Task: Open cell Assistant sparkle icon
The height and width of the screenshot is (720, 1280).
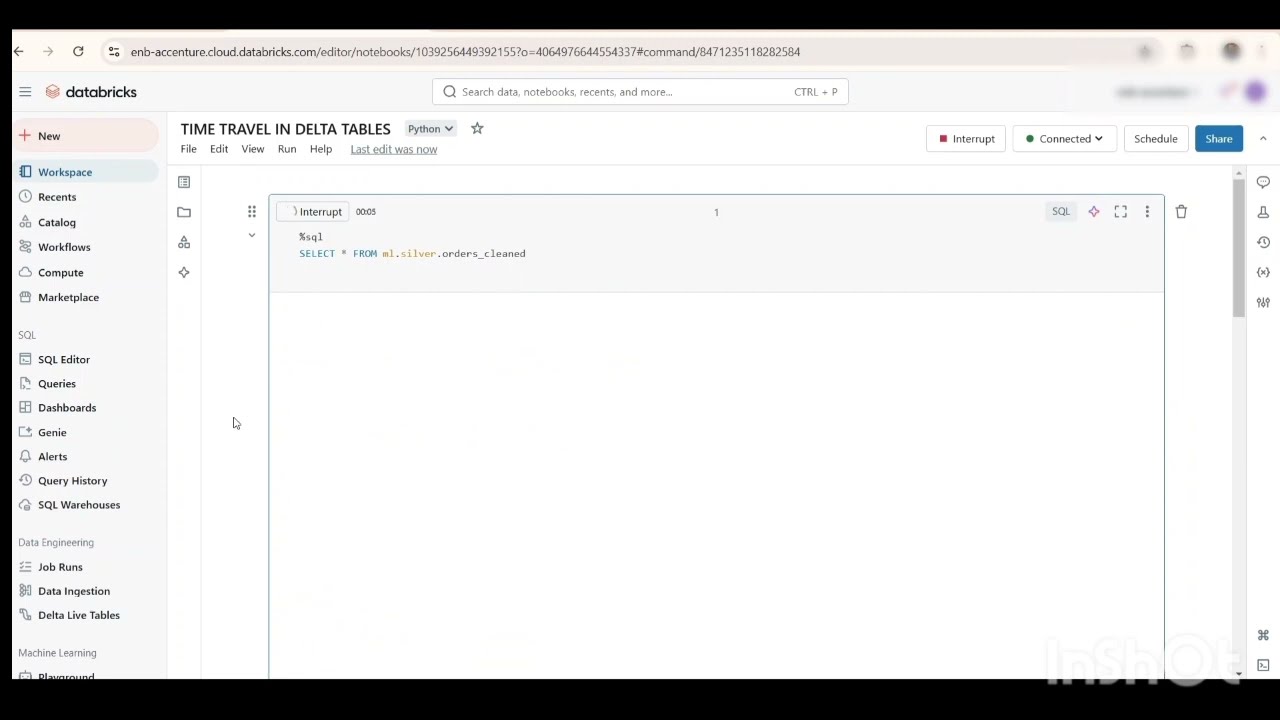Action: 1094,211
